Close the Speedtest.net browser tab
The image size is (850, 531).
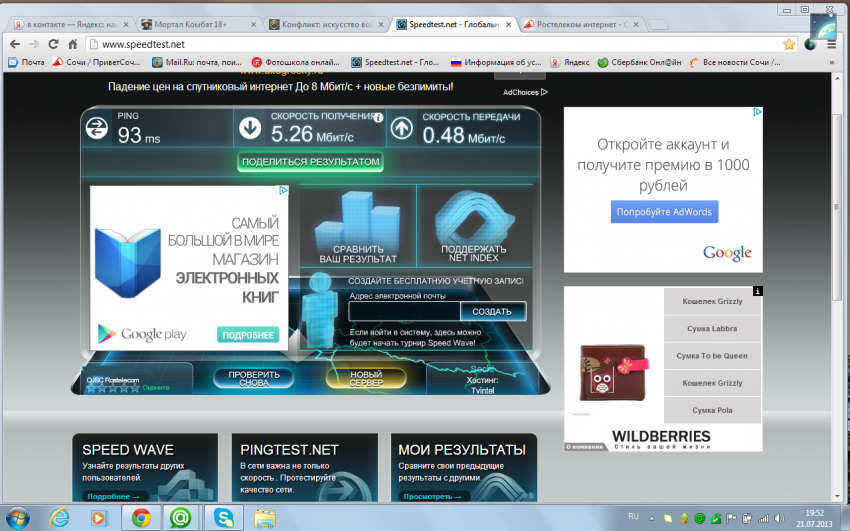[x=511, y=22]
